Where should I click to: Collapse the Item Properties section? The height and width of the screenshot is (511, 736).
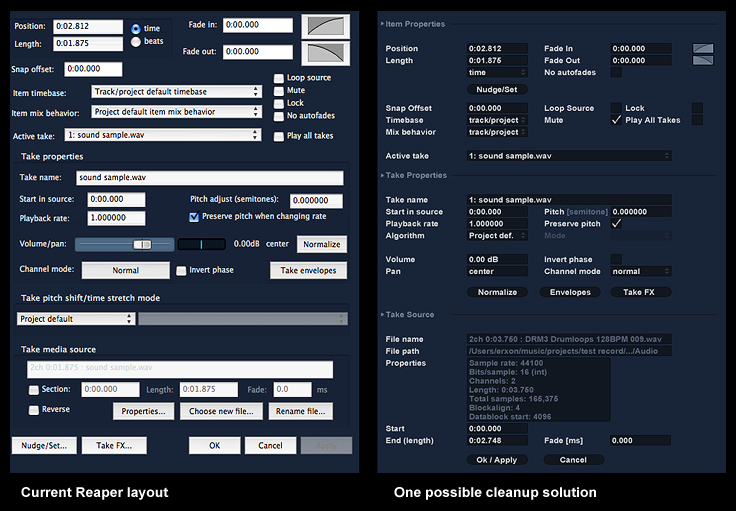pos(383,24)
